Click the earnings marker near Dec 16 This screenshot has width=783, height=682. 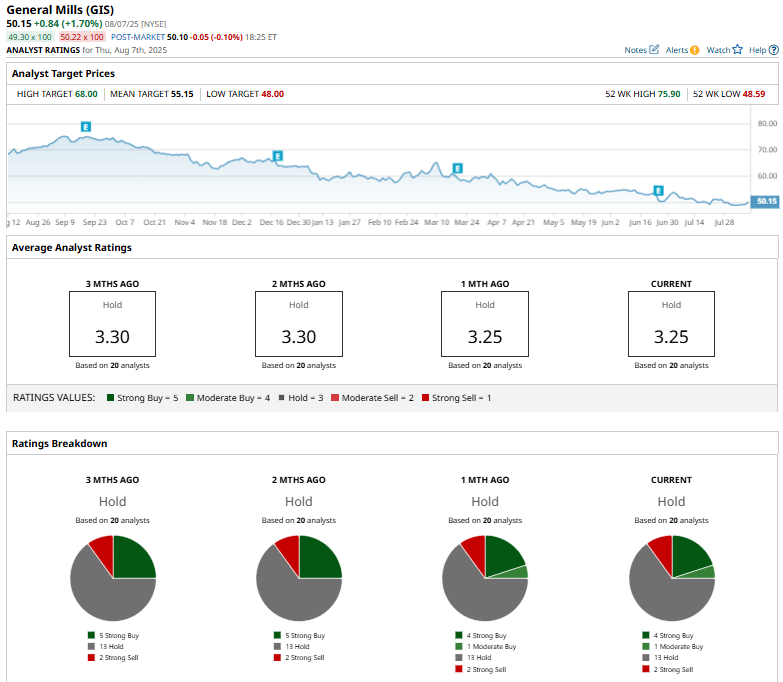(x=278, y=156)
